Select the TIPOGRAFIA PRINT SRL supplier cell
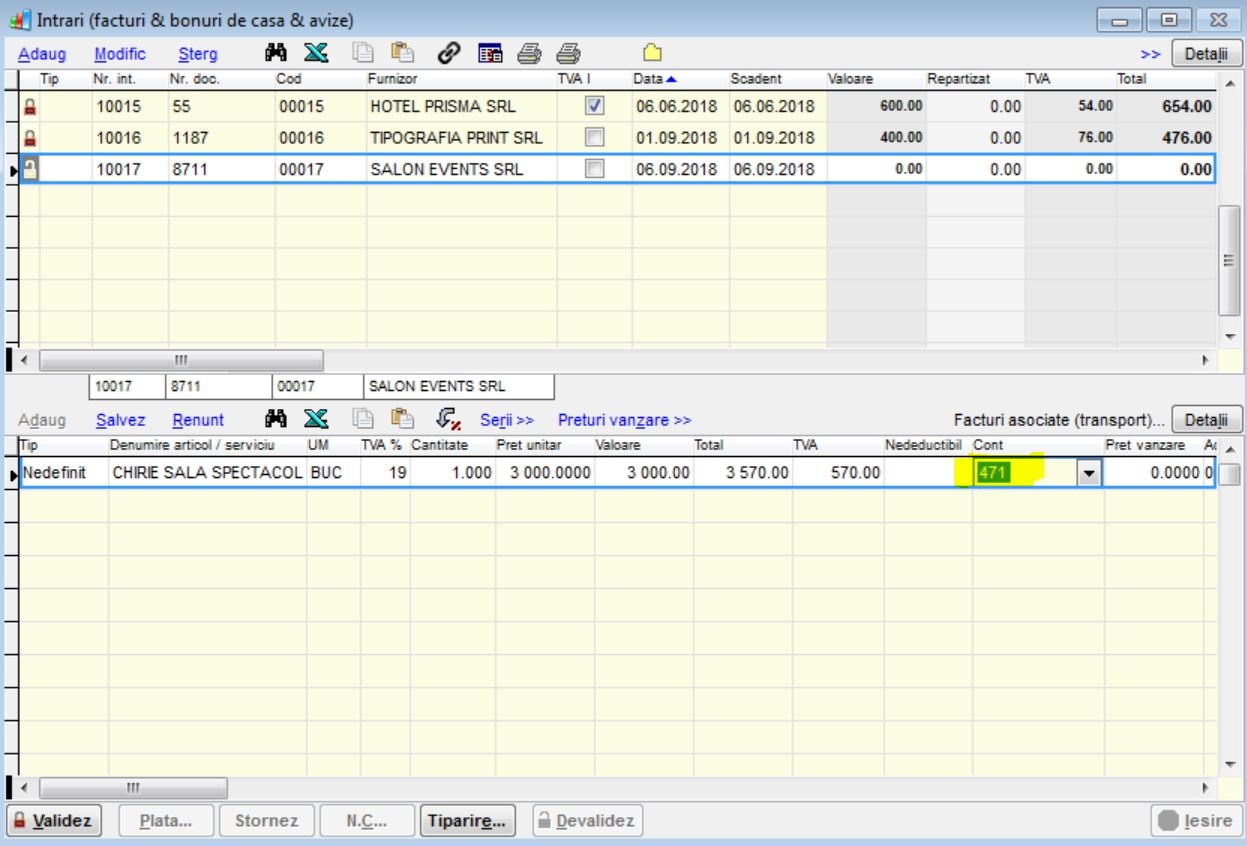 (461, 138)
